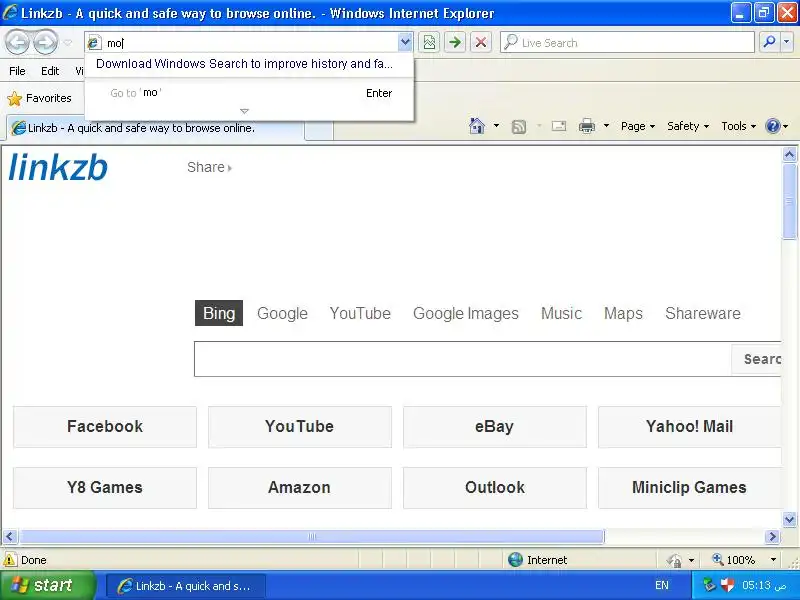
Task: Open a new blank tab
Action: (x=319, y=130)
